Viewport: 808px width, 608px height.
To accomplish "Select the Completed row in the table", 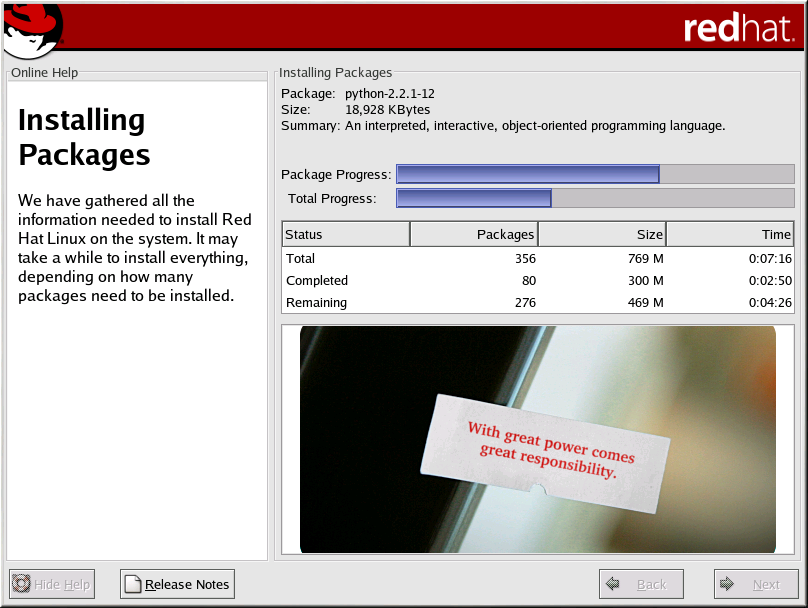I will [x=538, y=281].
